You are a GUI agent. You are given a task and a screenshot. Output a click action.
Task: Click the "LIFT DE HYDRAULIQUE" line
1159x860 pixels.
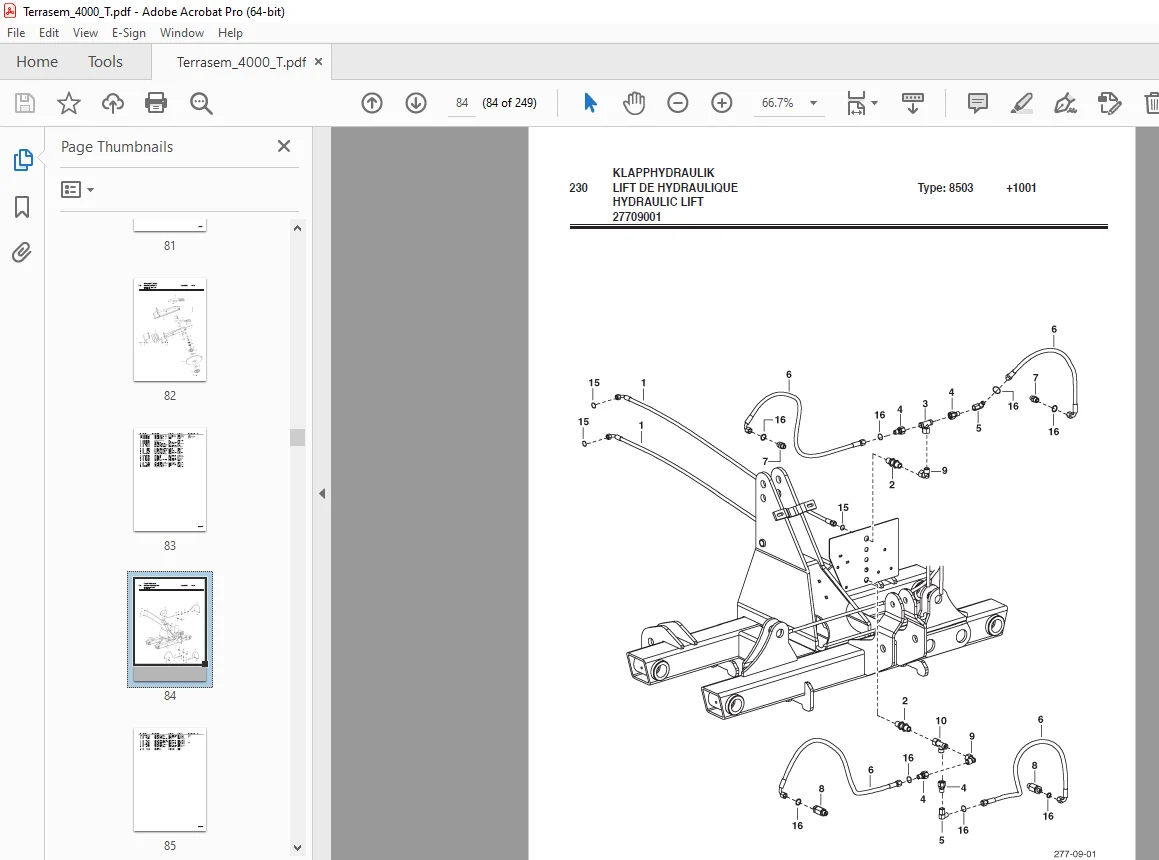[x=675, y=188]
